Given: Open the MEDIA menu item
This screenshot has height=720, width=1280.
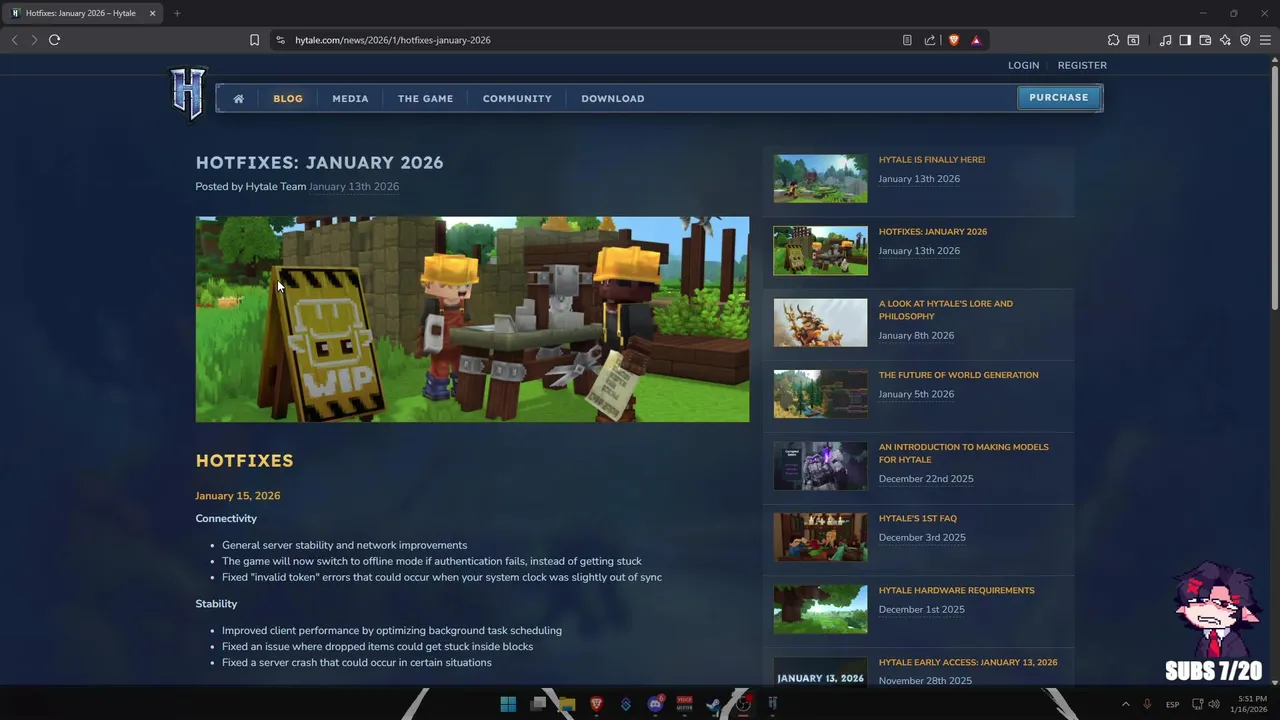Looking at the screenshot, I should (350, 98).
